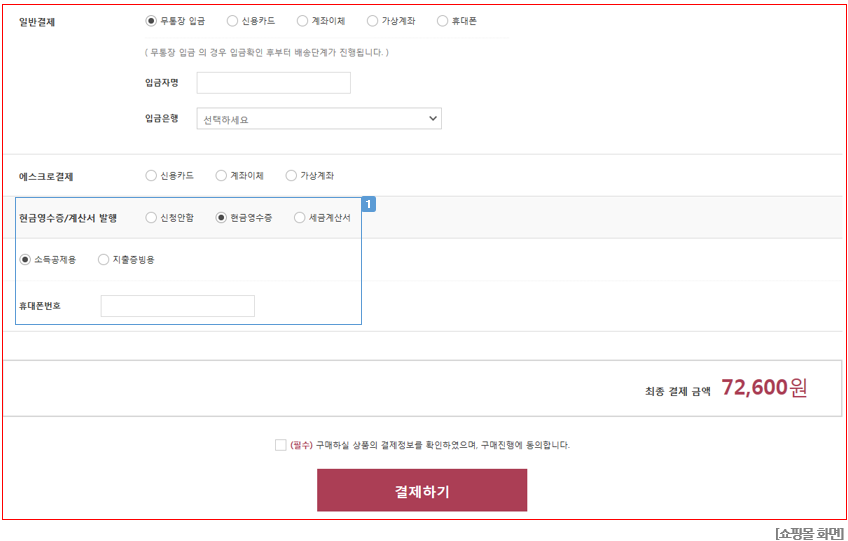
Task: Pick 가상계좌 in the 에스크로결제 row
Action: tap(291, 176)
